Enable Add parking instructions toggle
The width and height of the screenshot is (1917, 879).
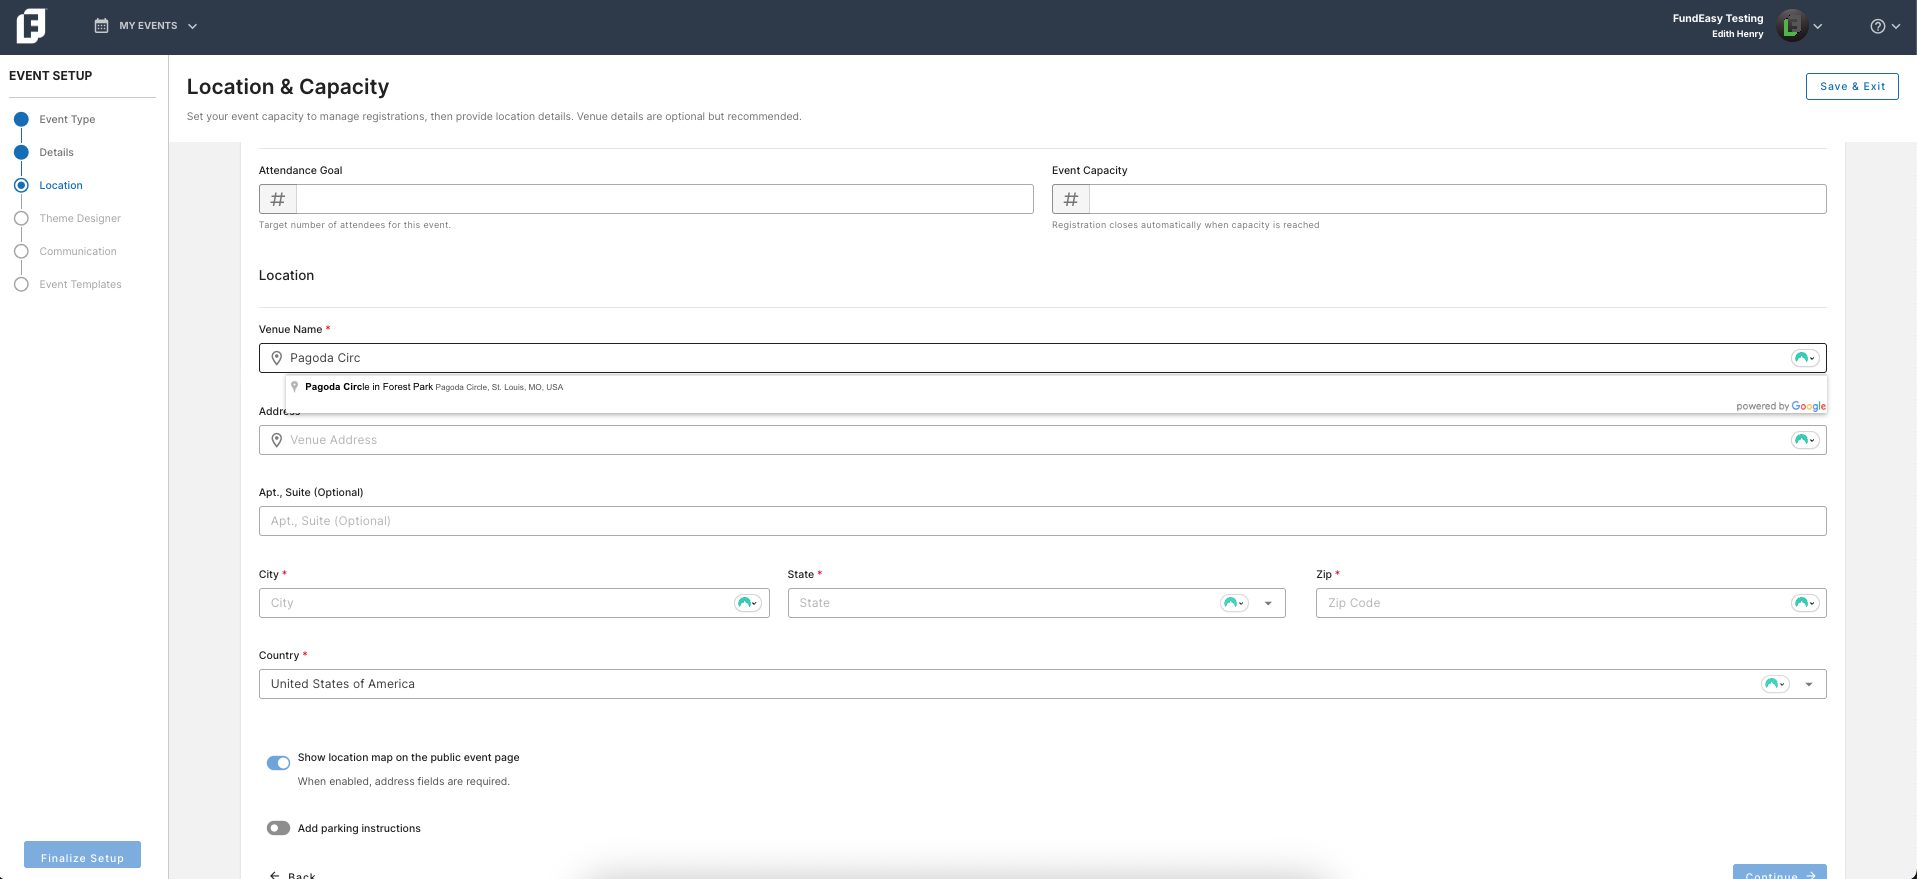tap(278, 828)
